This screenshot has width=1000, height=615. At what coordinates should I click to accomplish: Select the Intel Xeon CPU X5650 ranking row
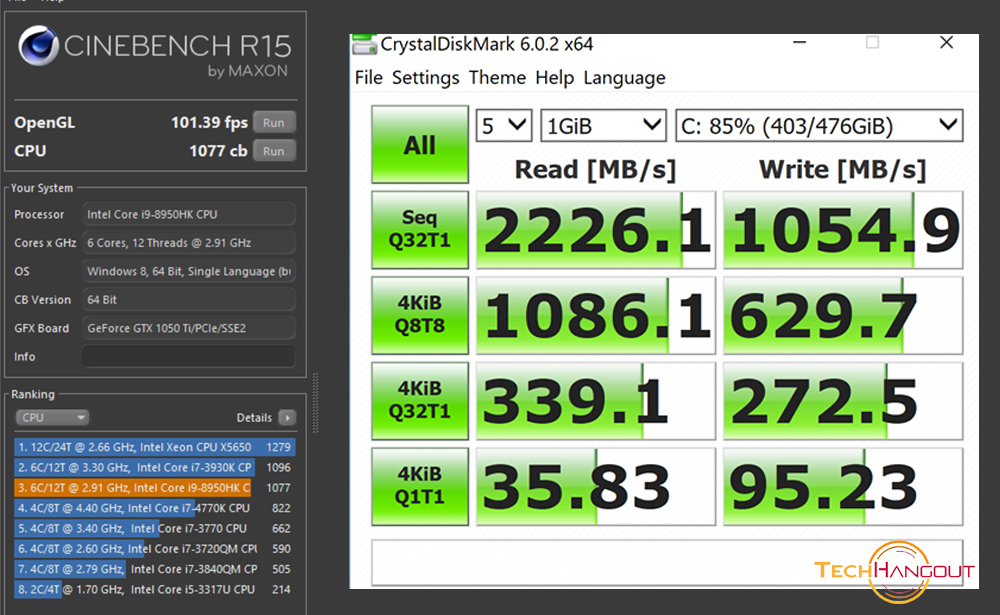point(154,447)
